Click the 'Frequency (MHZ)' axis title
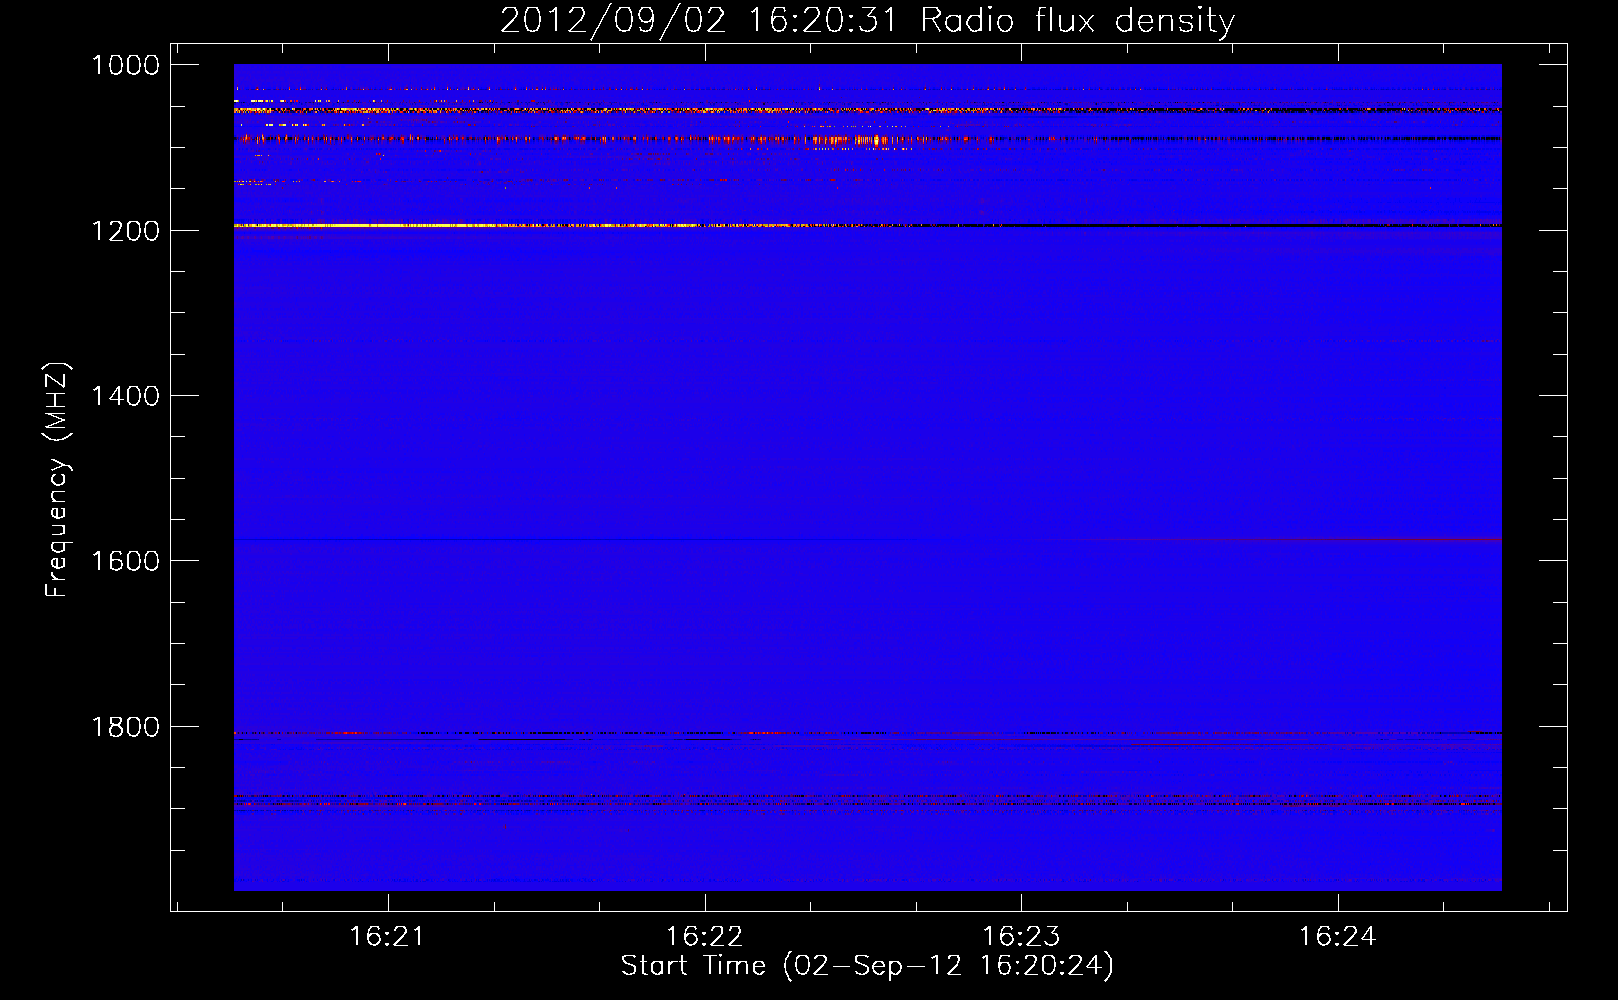The width and height of the screenshot is (1618, 1000). pyautogui.click(x=57, y=480)
